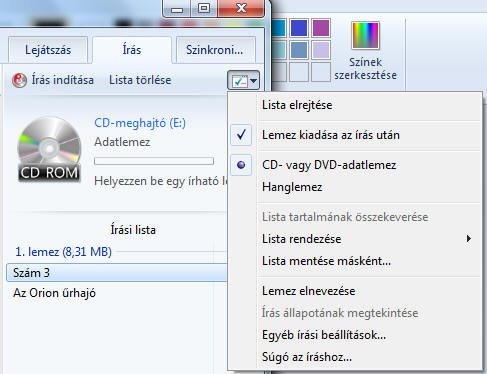Click Lista törlése button

tap(140, 80)
